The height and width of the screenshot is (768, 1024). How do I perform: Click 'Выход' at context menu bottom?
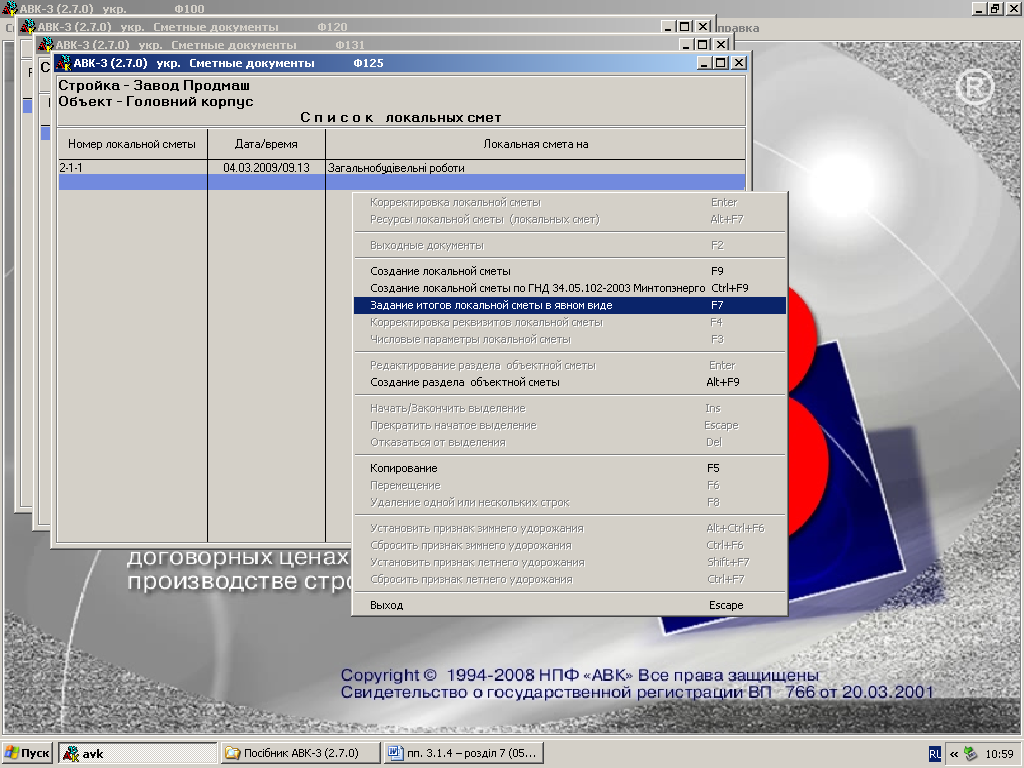569,605
